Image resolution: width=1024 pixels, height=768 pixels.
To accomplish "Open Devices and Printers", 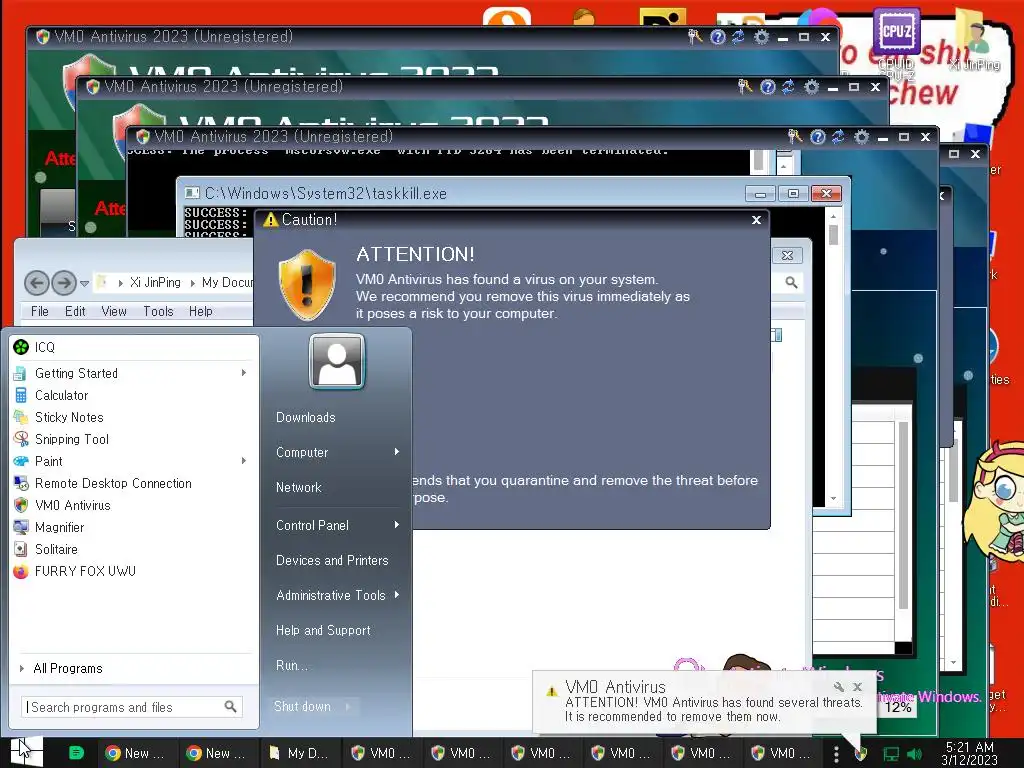I will point(332,560).
